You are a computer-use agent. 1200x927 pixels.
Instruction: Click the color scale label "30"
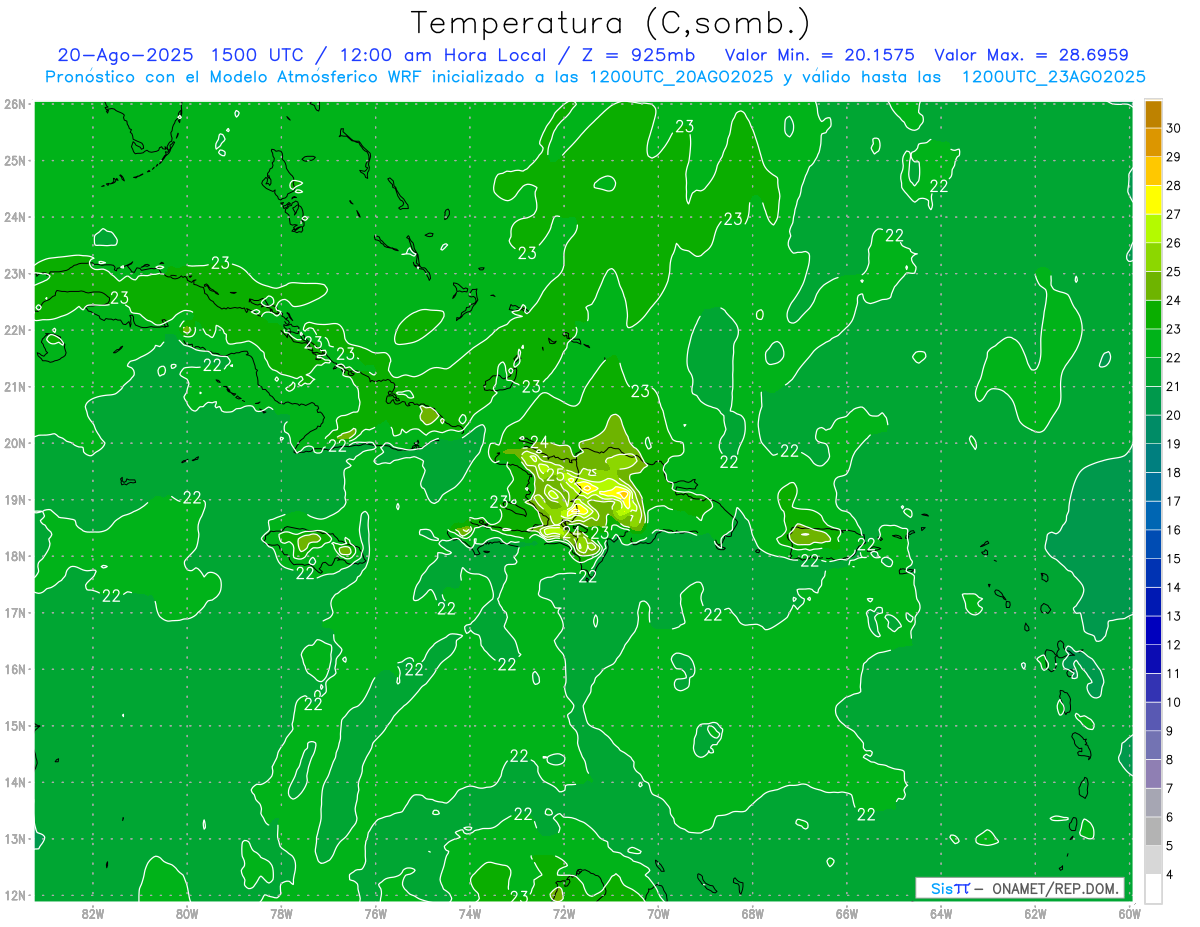[1173, 128]
